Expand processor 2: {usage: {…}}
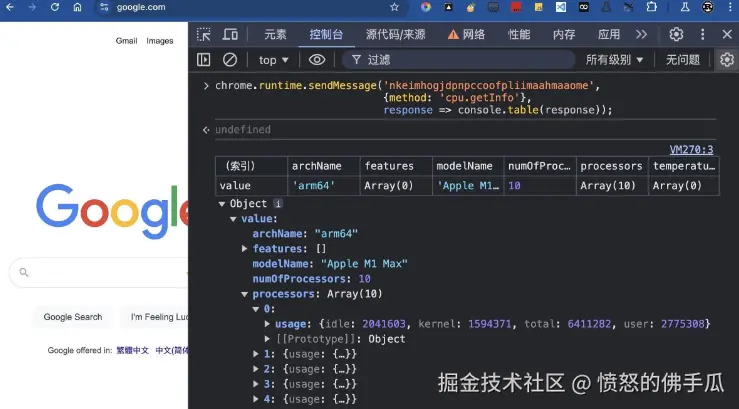Screen dimensions: 739x409 (255, 369)
